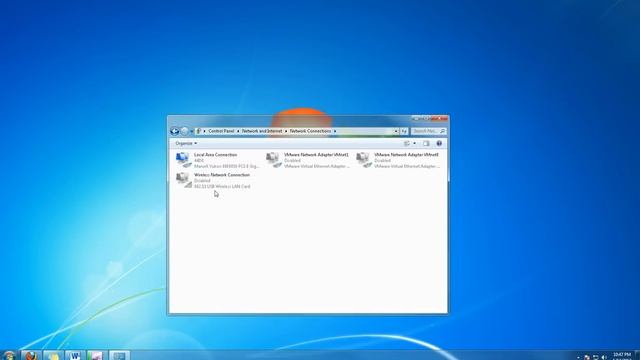
Task: Select the VMware Network Adapter VMnet1 icon
Action: [273, 160]
